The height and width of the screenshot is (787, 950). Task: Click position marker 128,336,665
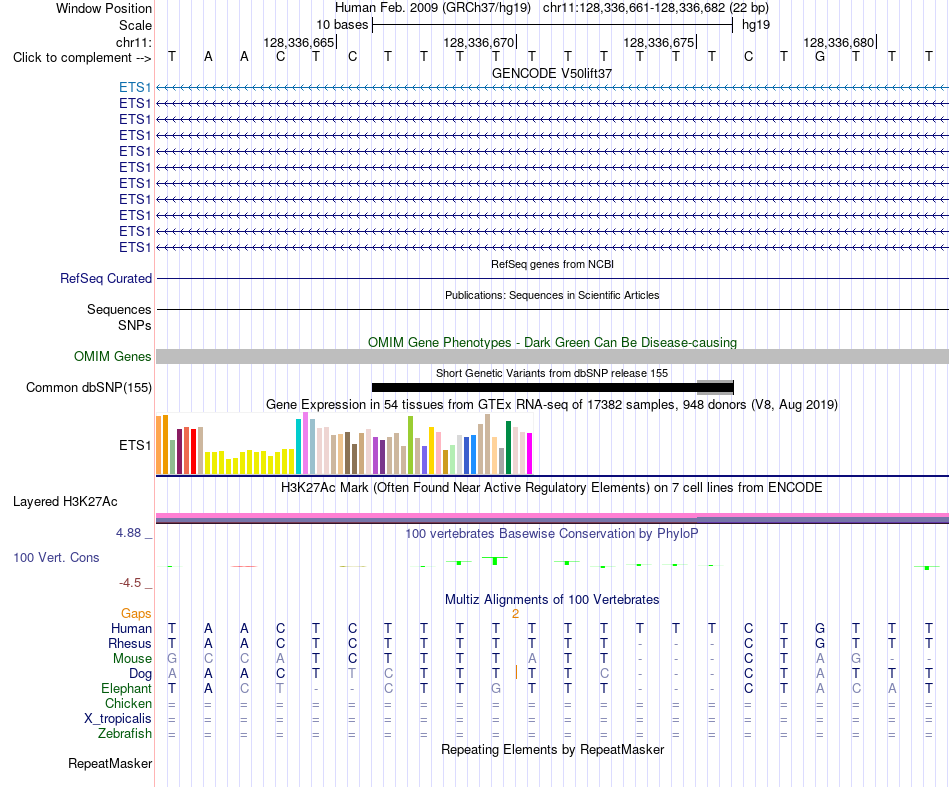click(x=299, y=42)
